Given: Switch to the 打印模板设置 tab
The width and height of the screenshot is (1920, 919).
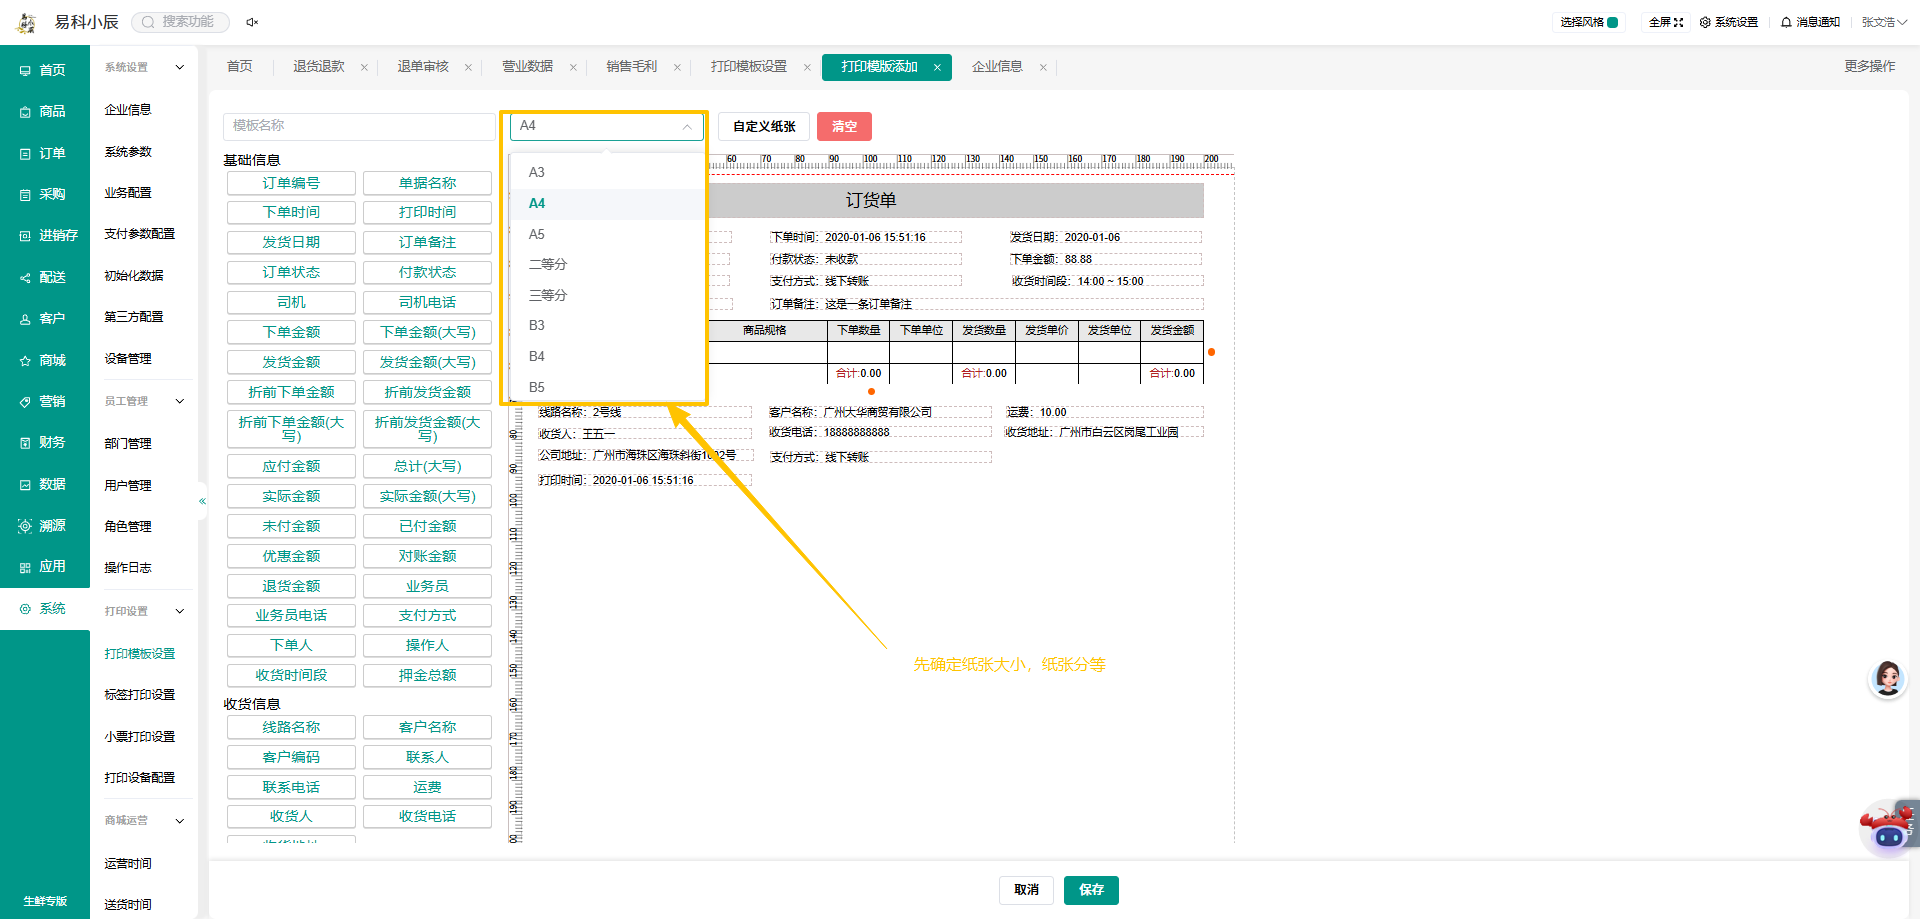Looking at the screenshot, I should [749, 67].
